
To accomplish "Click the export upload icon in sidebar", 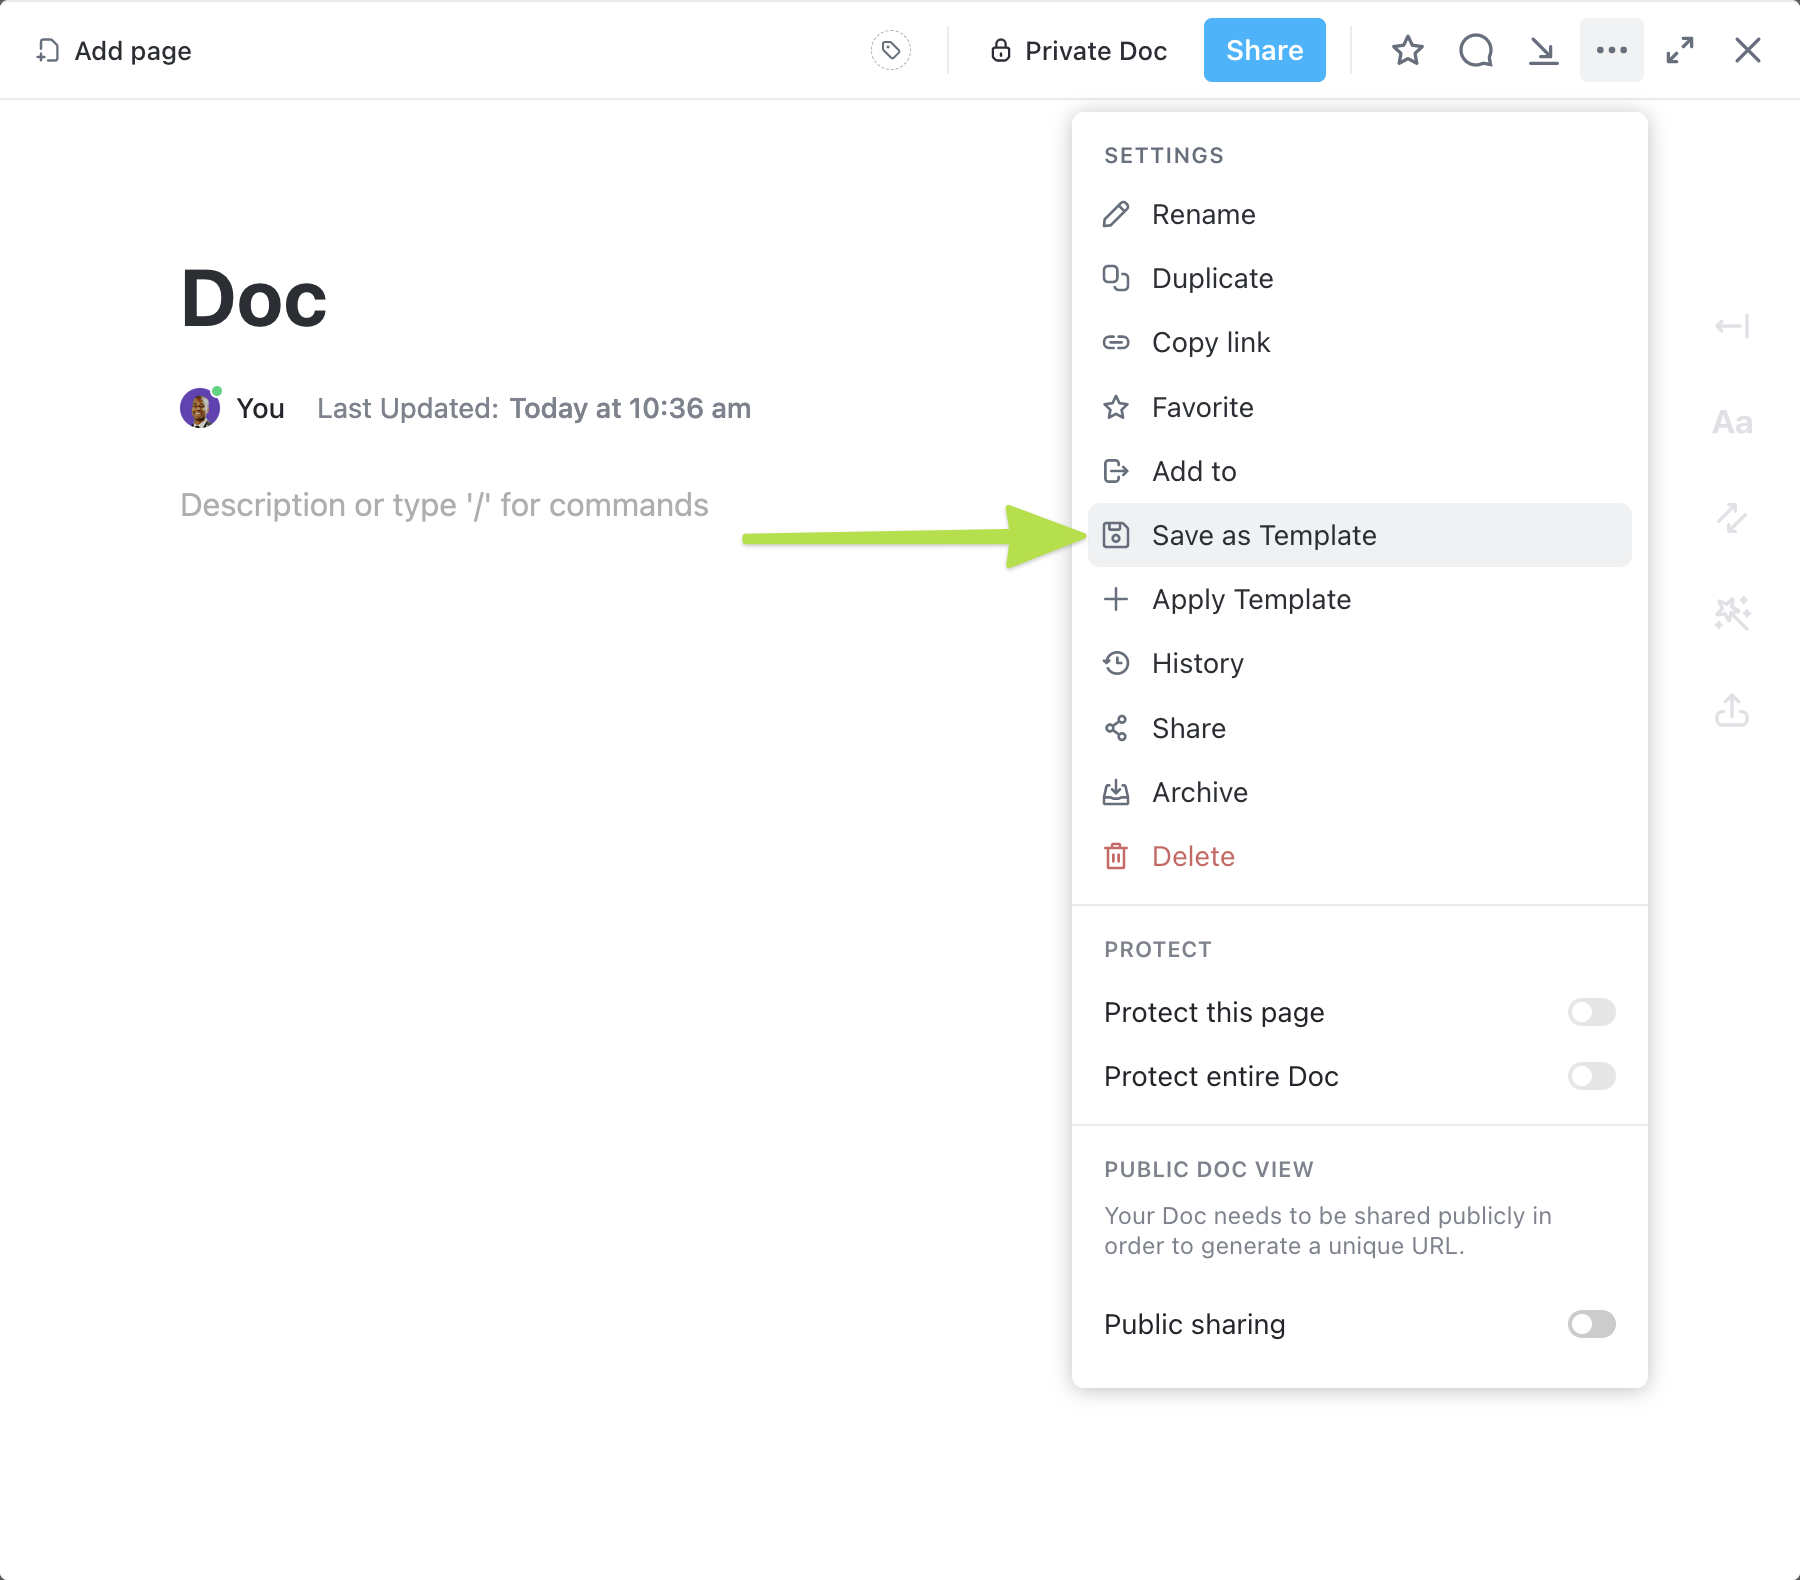I will pos(1732,711).
